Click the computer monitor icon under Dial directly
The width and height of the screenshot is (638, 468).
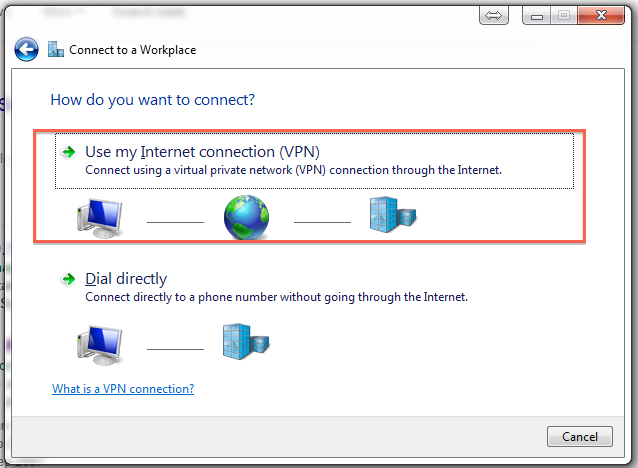100,345
